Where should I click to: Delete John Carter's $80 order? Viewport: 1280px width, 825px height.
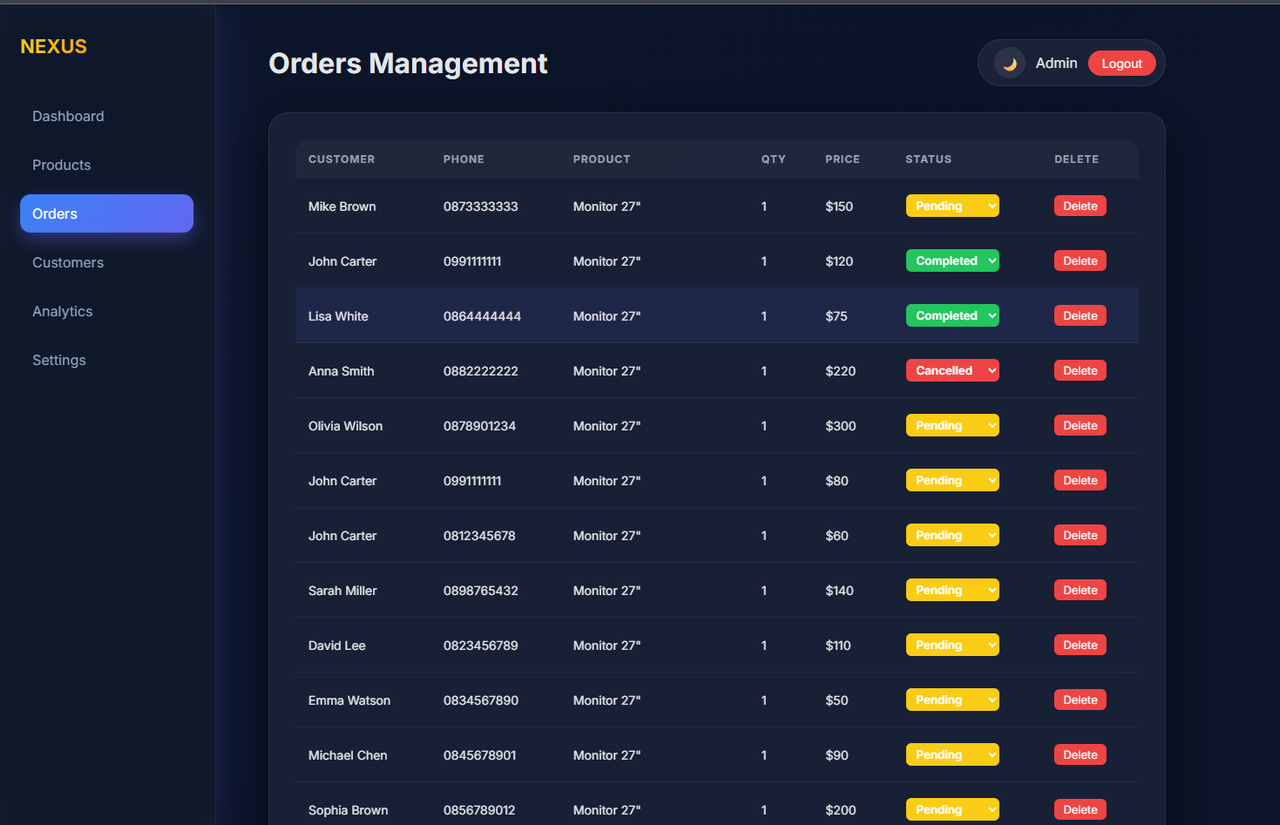point(1080,481)
